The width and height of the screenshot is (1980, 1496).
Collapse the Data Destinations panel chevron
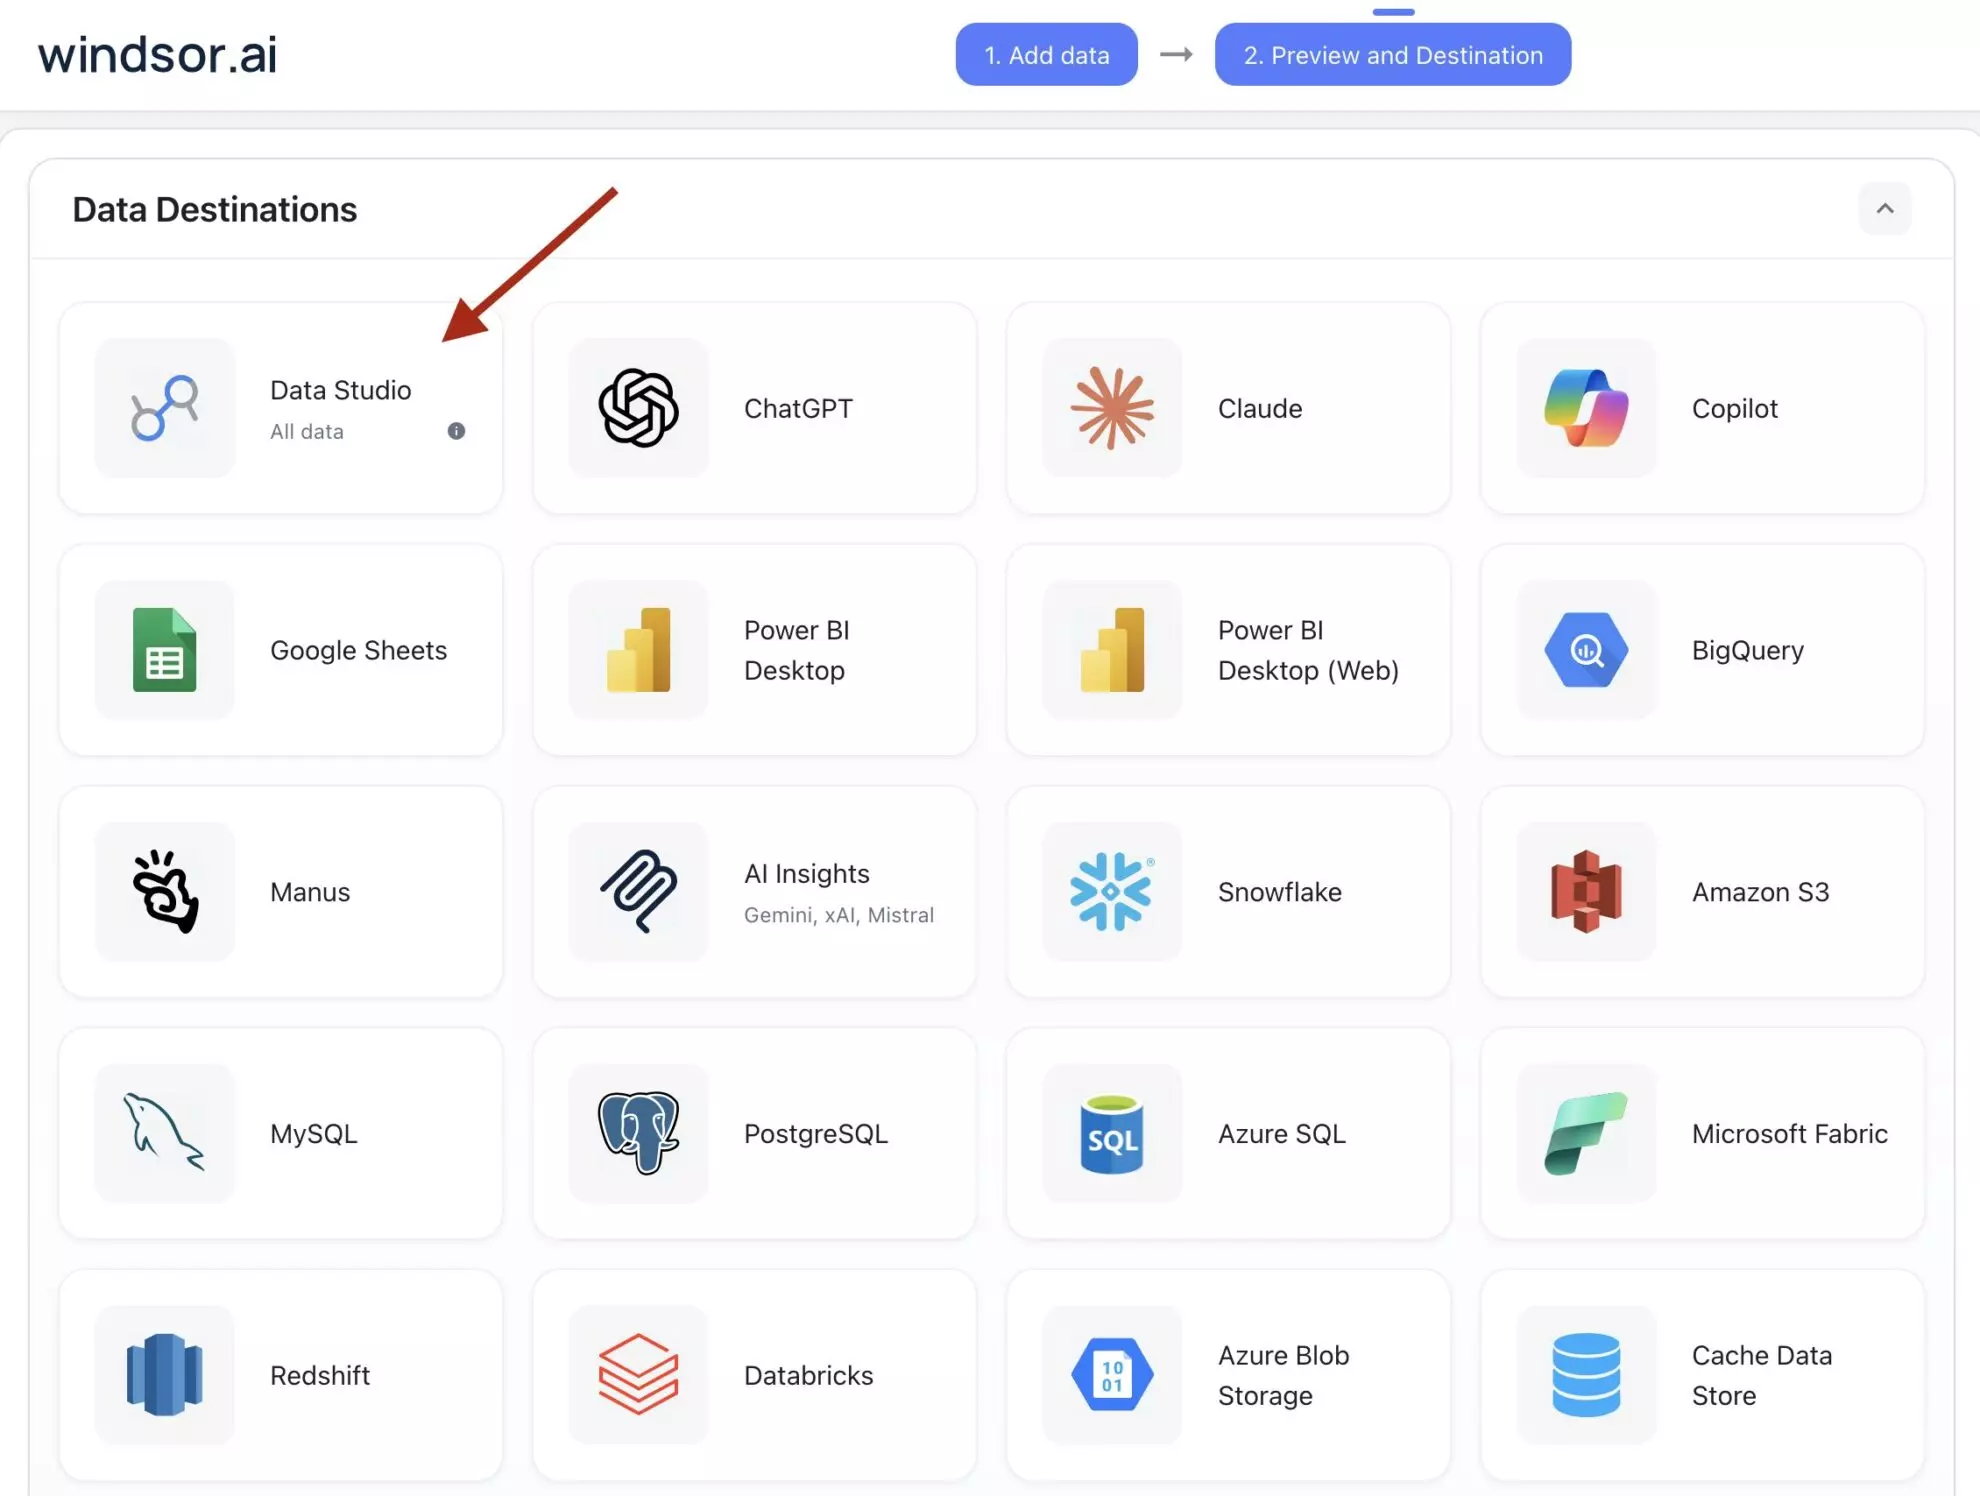click(x=1884, y=209)
